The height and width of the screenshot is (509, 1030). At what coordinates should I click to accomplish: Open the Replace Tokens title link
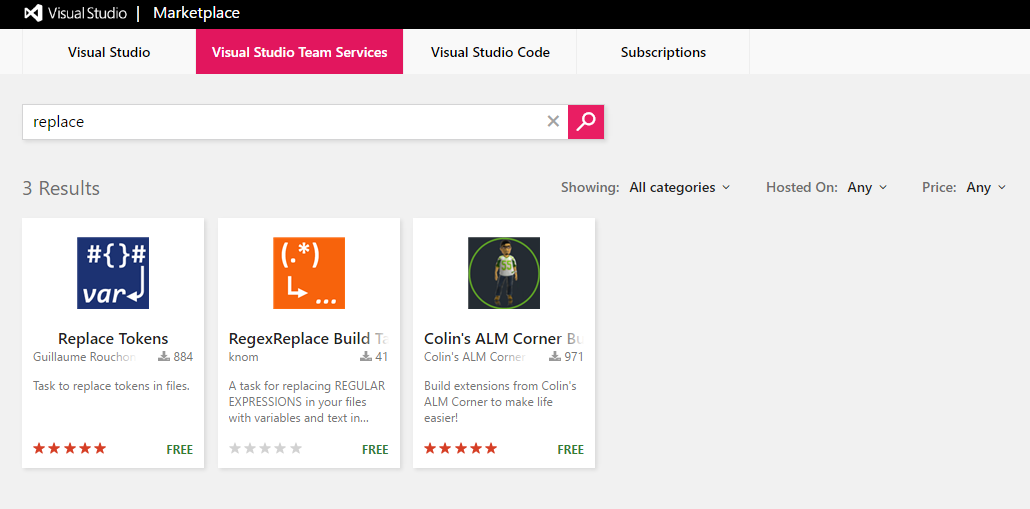113,339
